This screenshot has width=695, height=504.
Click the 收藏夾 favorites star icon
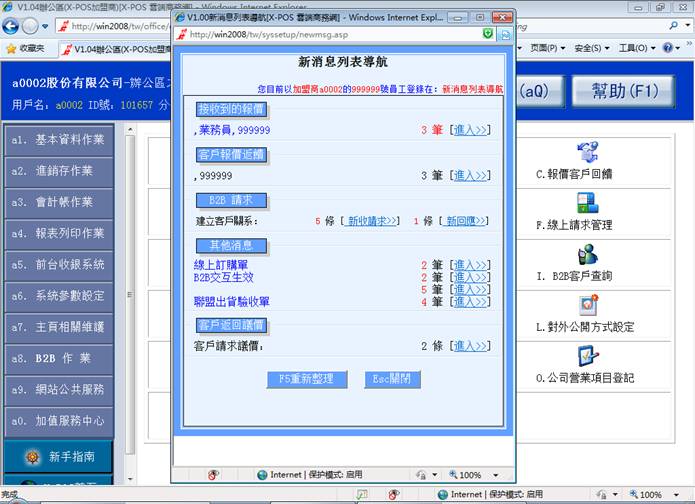click(x=12, y=48)
